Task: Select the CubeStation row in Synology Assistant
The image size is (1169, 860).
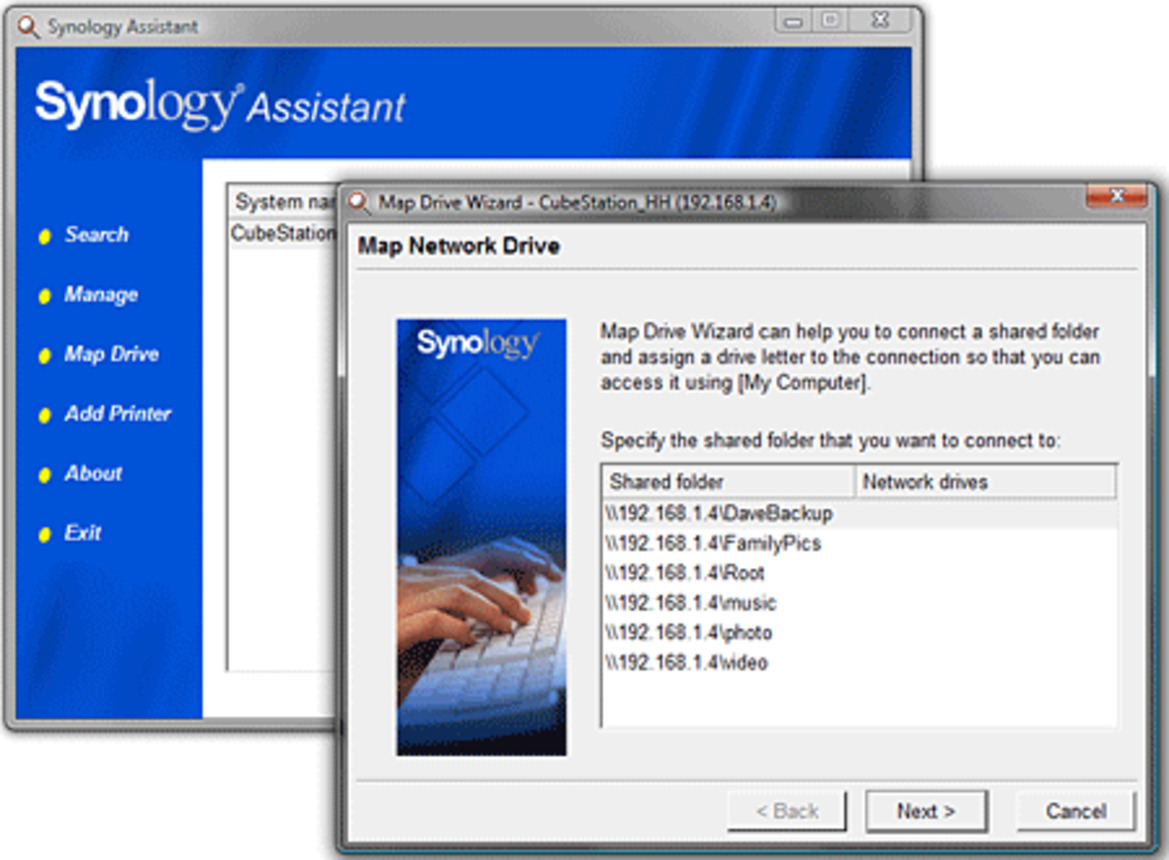Action: (283, 233)
